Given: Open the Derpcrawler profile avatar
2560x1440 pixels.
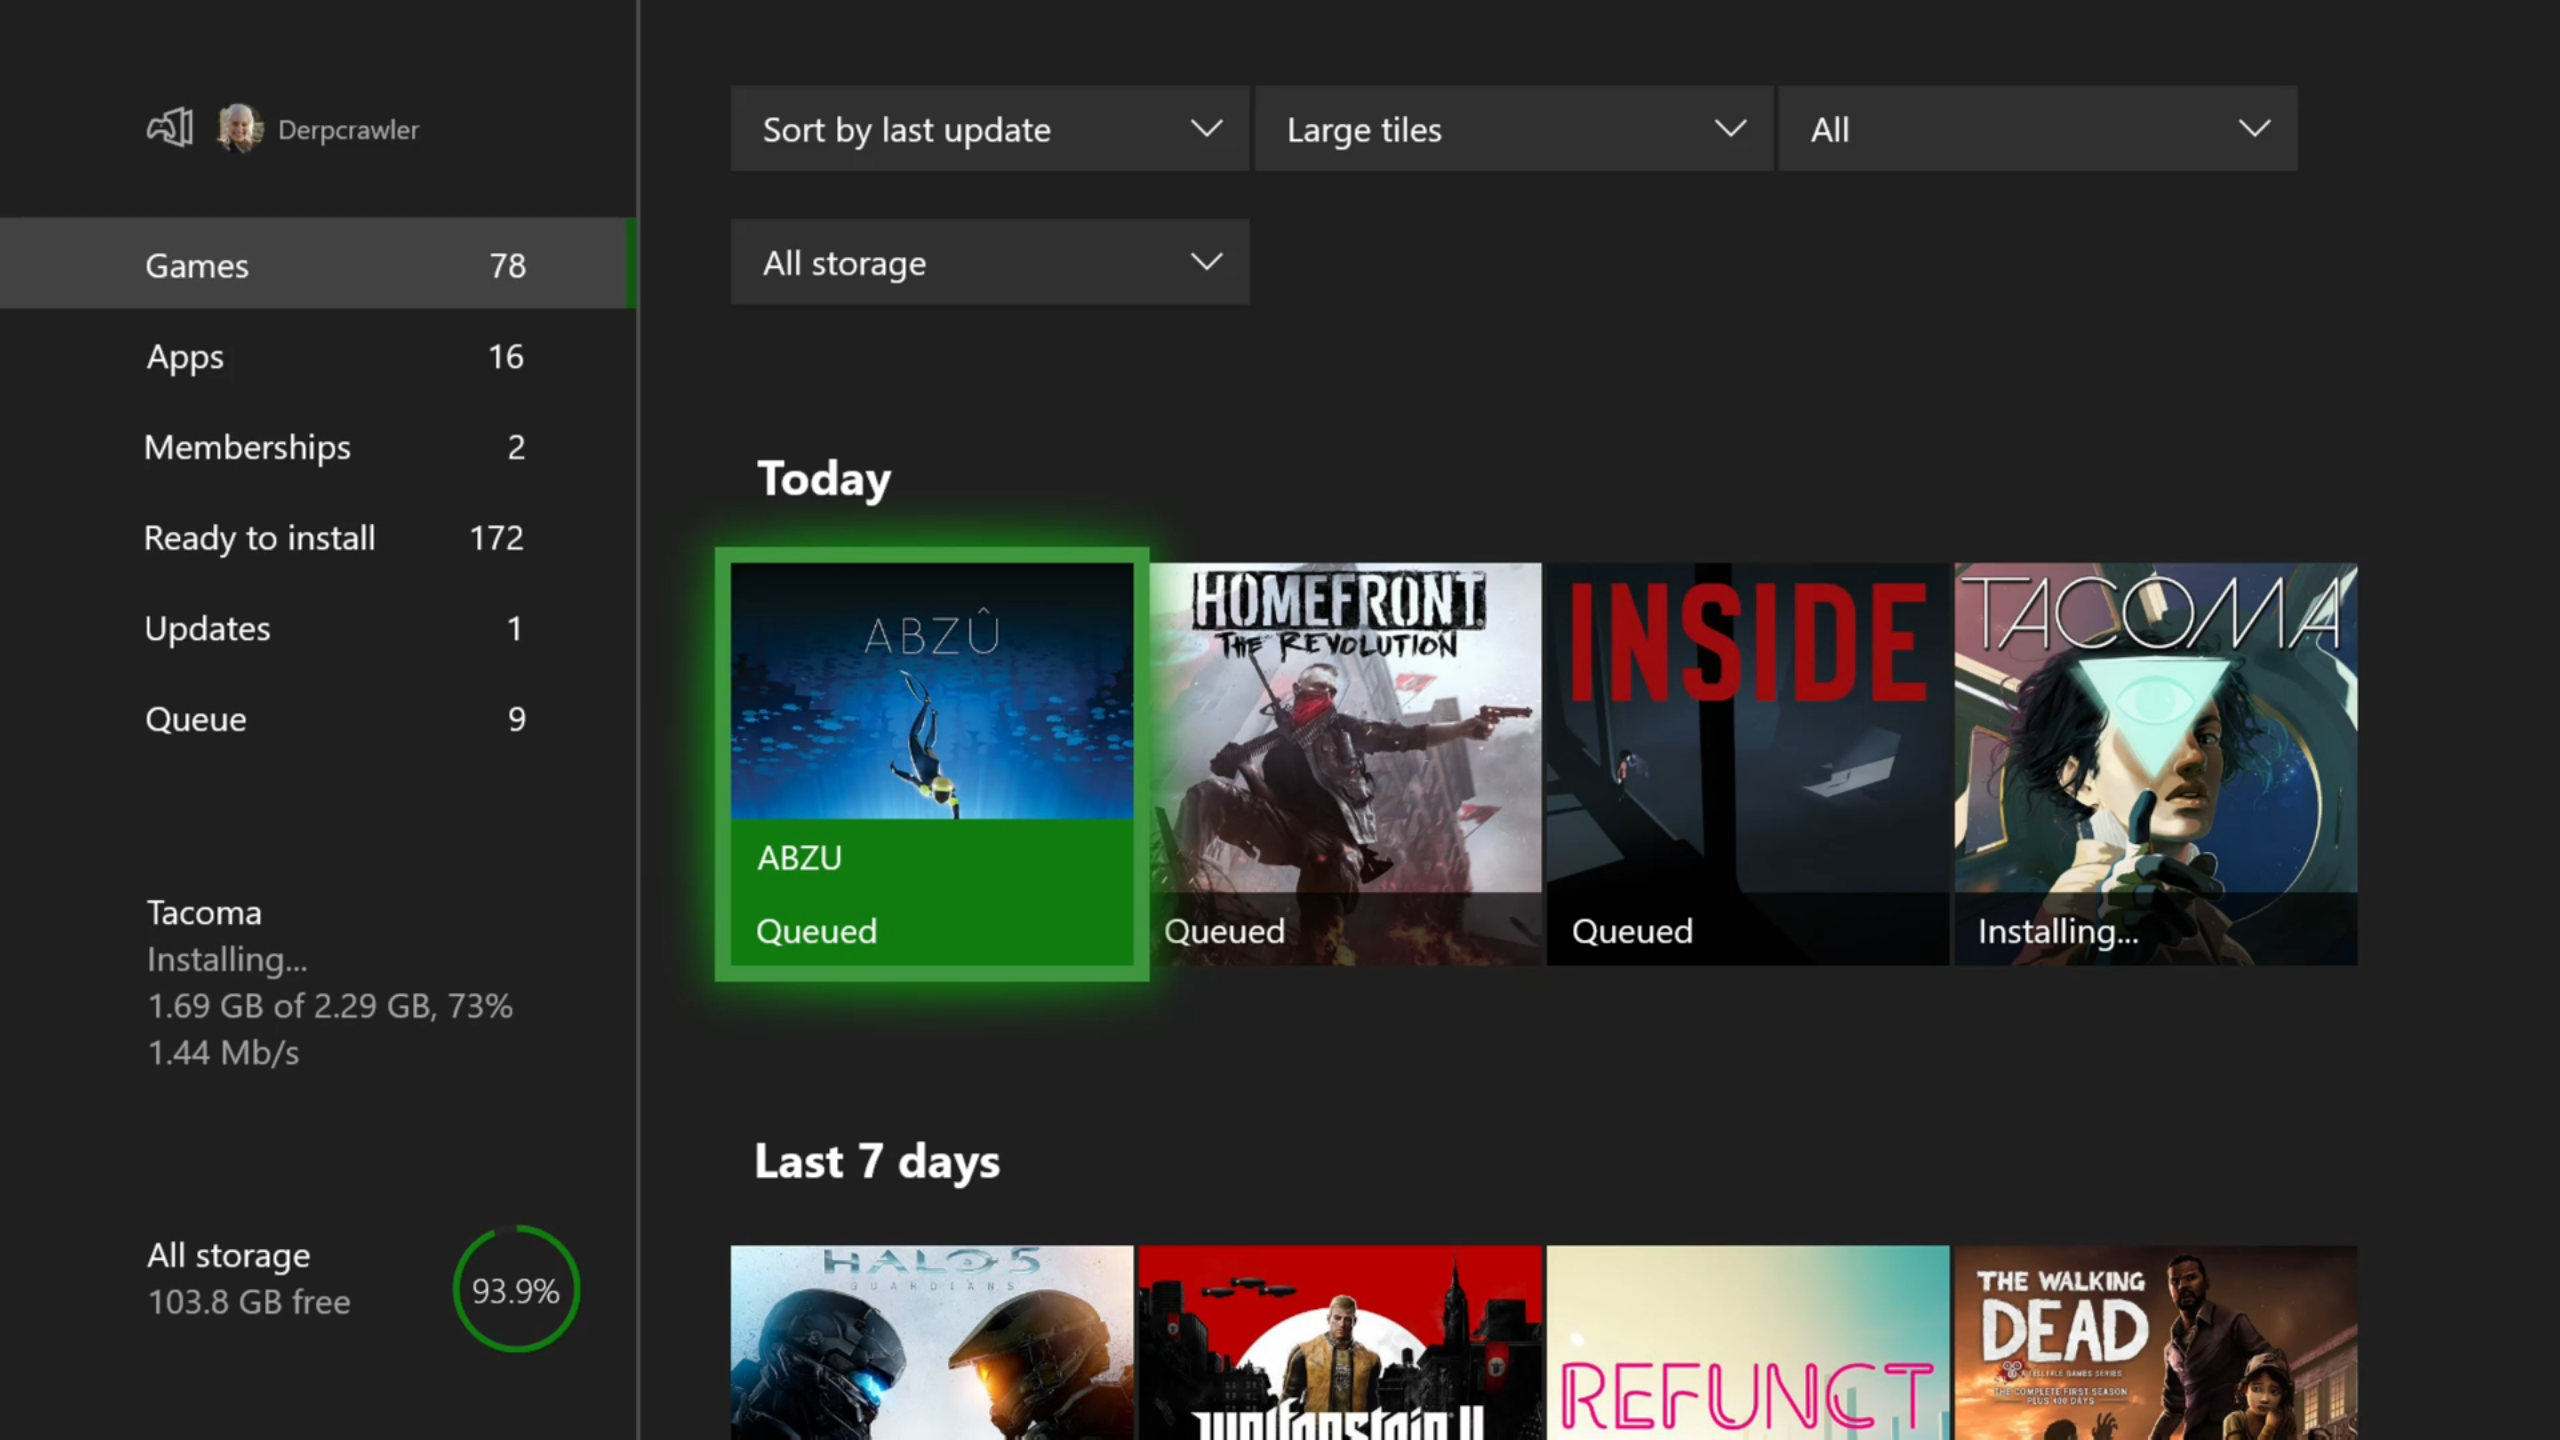Looking at the screenshot, I should click(240, 128).
